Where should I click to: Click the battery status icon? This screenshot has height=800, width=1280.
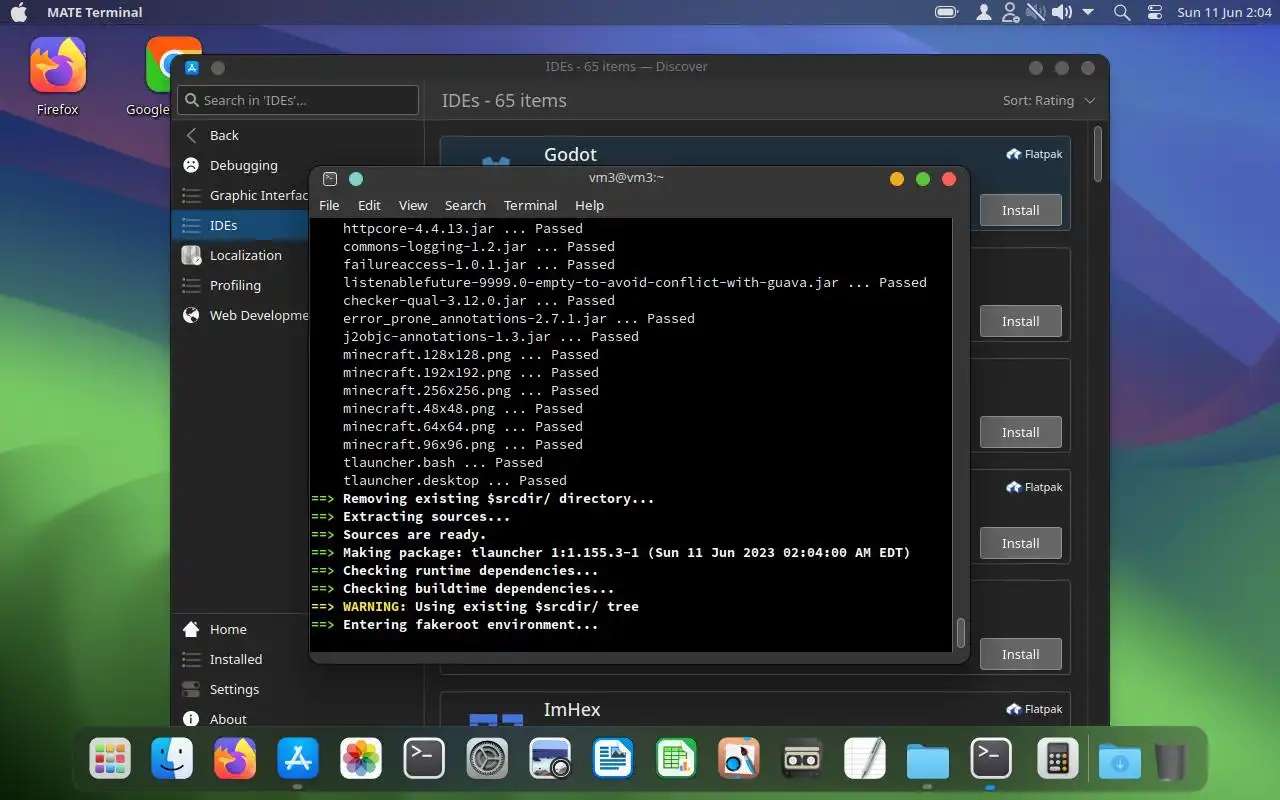[x=946, y=12]
